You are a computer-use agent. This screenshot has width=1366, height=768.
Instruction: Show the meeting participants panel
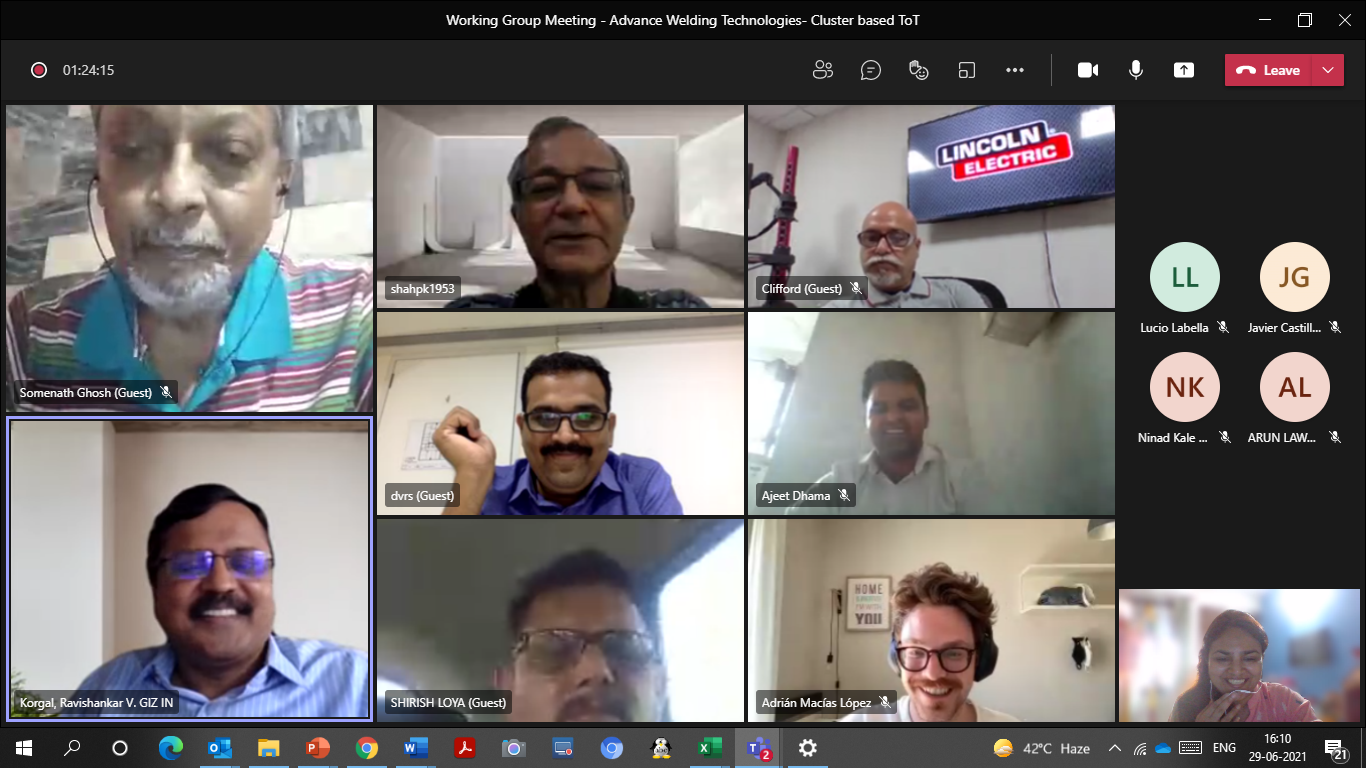pyautogui.click(x=823, y=70)
